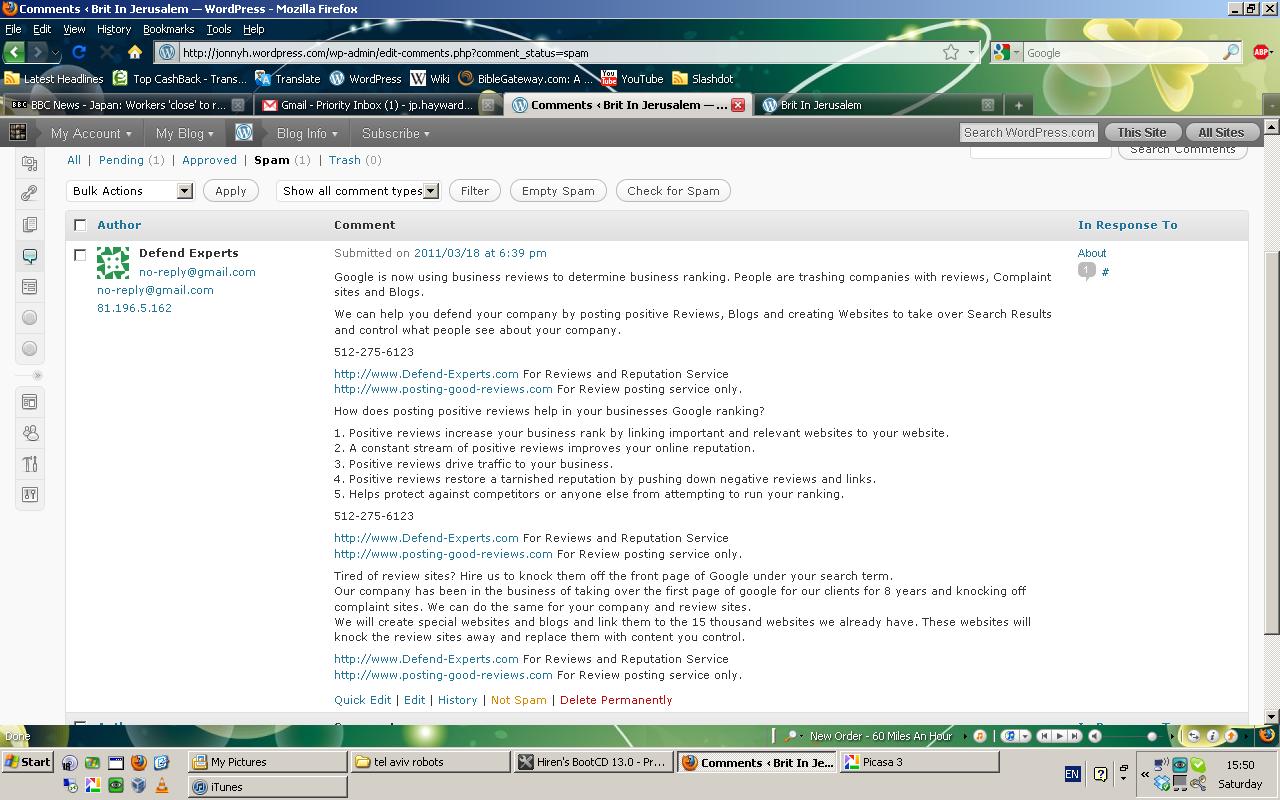Click the Search WordPress.com input field
1280x800 pixels.
click(1028, 132)
